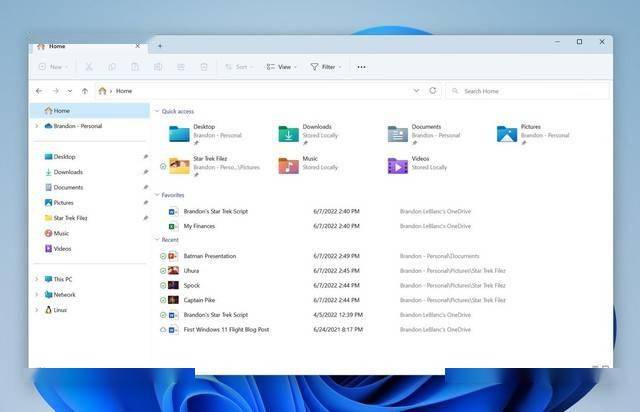640x412 pixels.
Task: Open the Videos folder tile
Action: tap(398, 165)
